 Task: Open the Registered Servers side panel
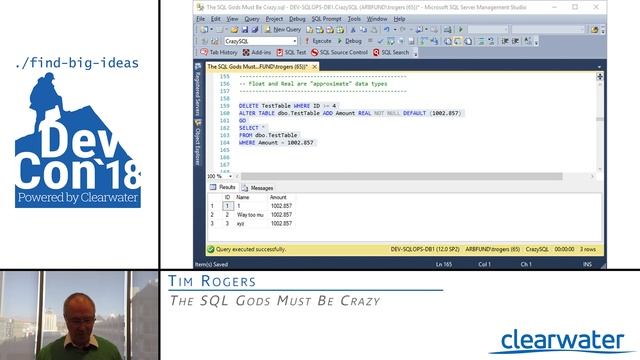click(x=198, y=89)
